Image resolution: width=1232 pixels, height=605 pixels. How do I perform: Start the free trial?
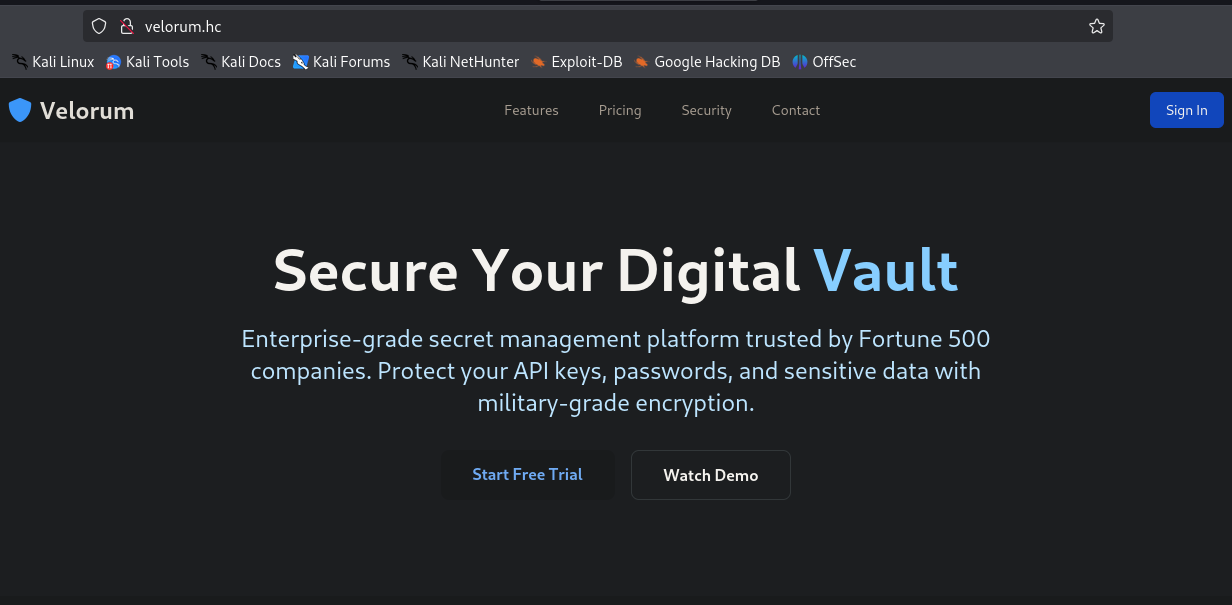click(x=528, y=475)
